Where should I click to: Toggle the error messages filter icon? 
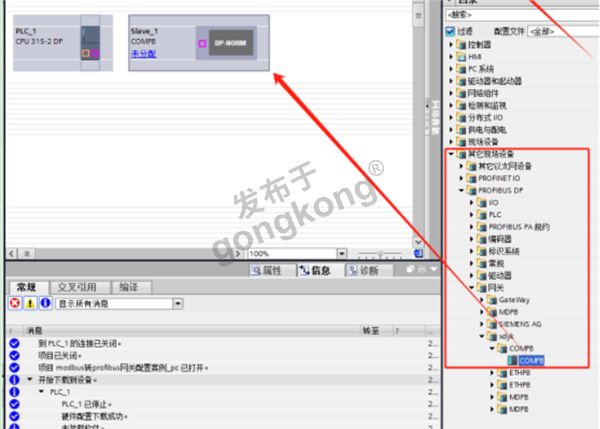pos(15,303)
